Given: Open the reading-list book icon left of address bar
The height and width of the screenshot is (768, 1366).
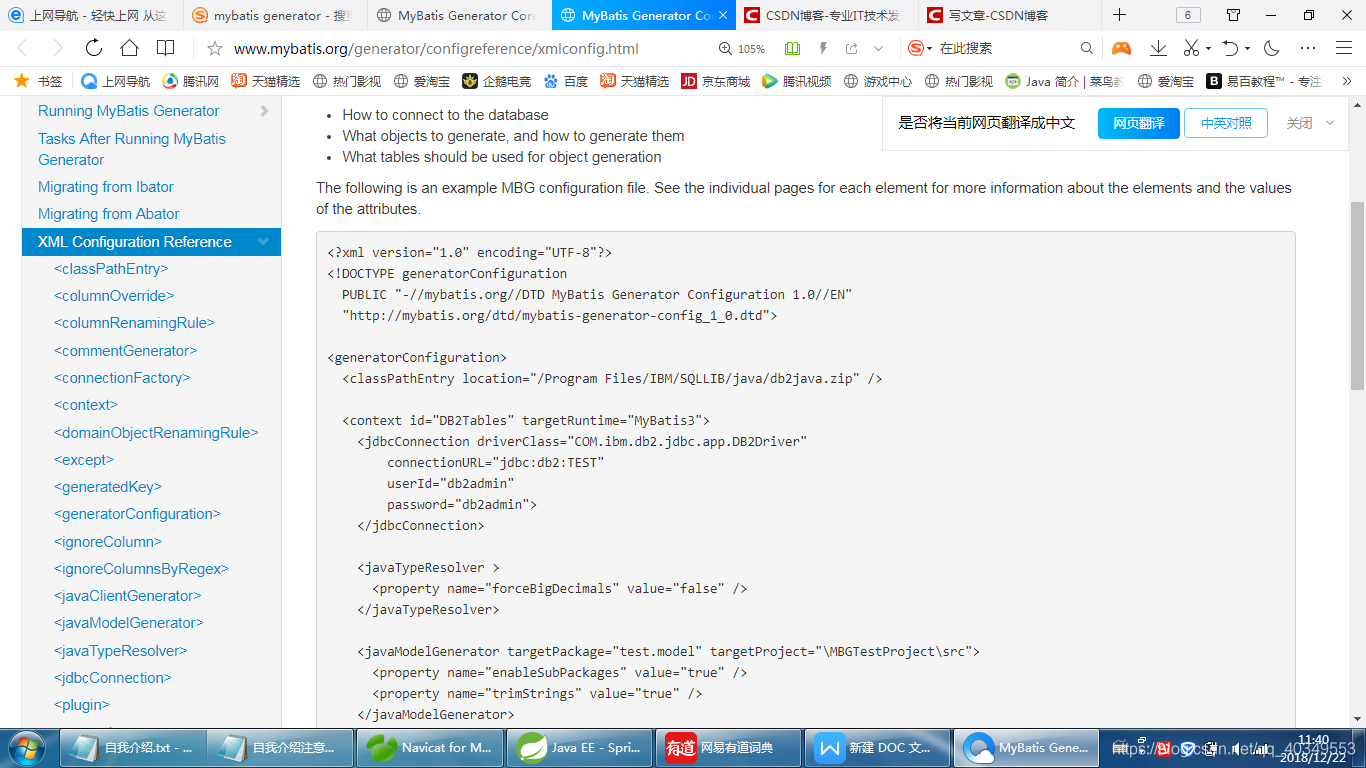Looking at the screenshot, I should click(165, 48).
